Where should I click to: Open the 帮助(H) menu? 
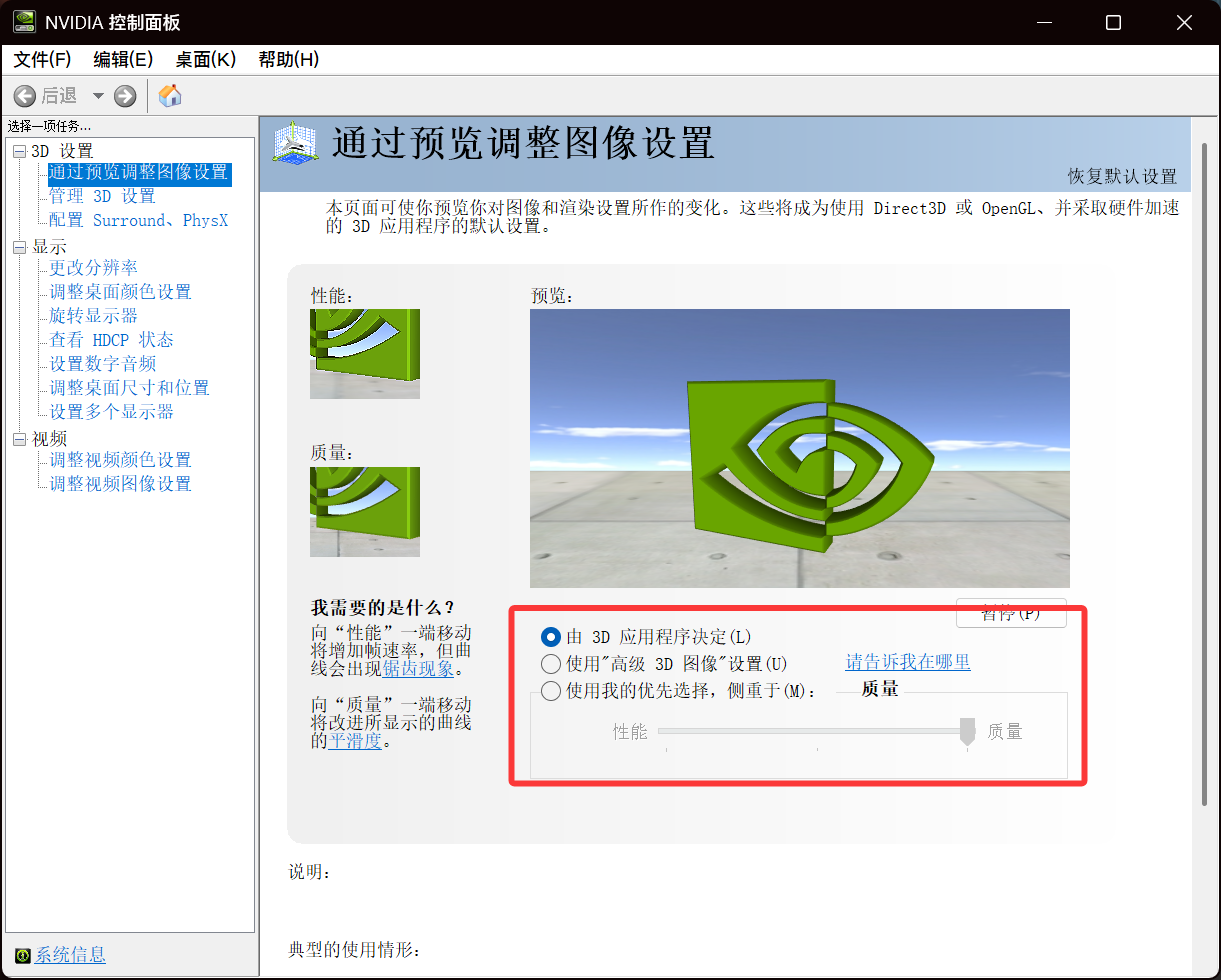point(288,59)
